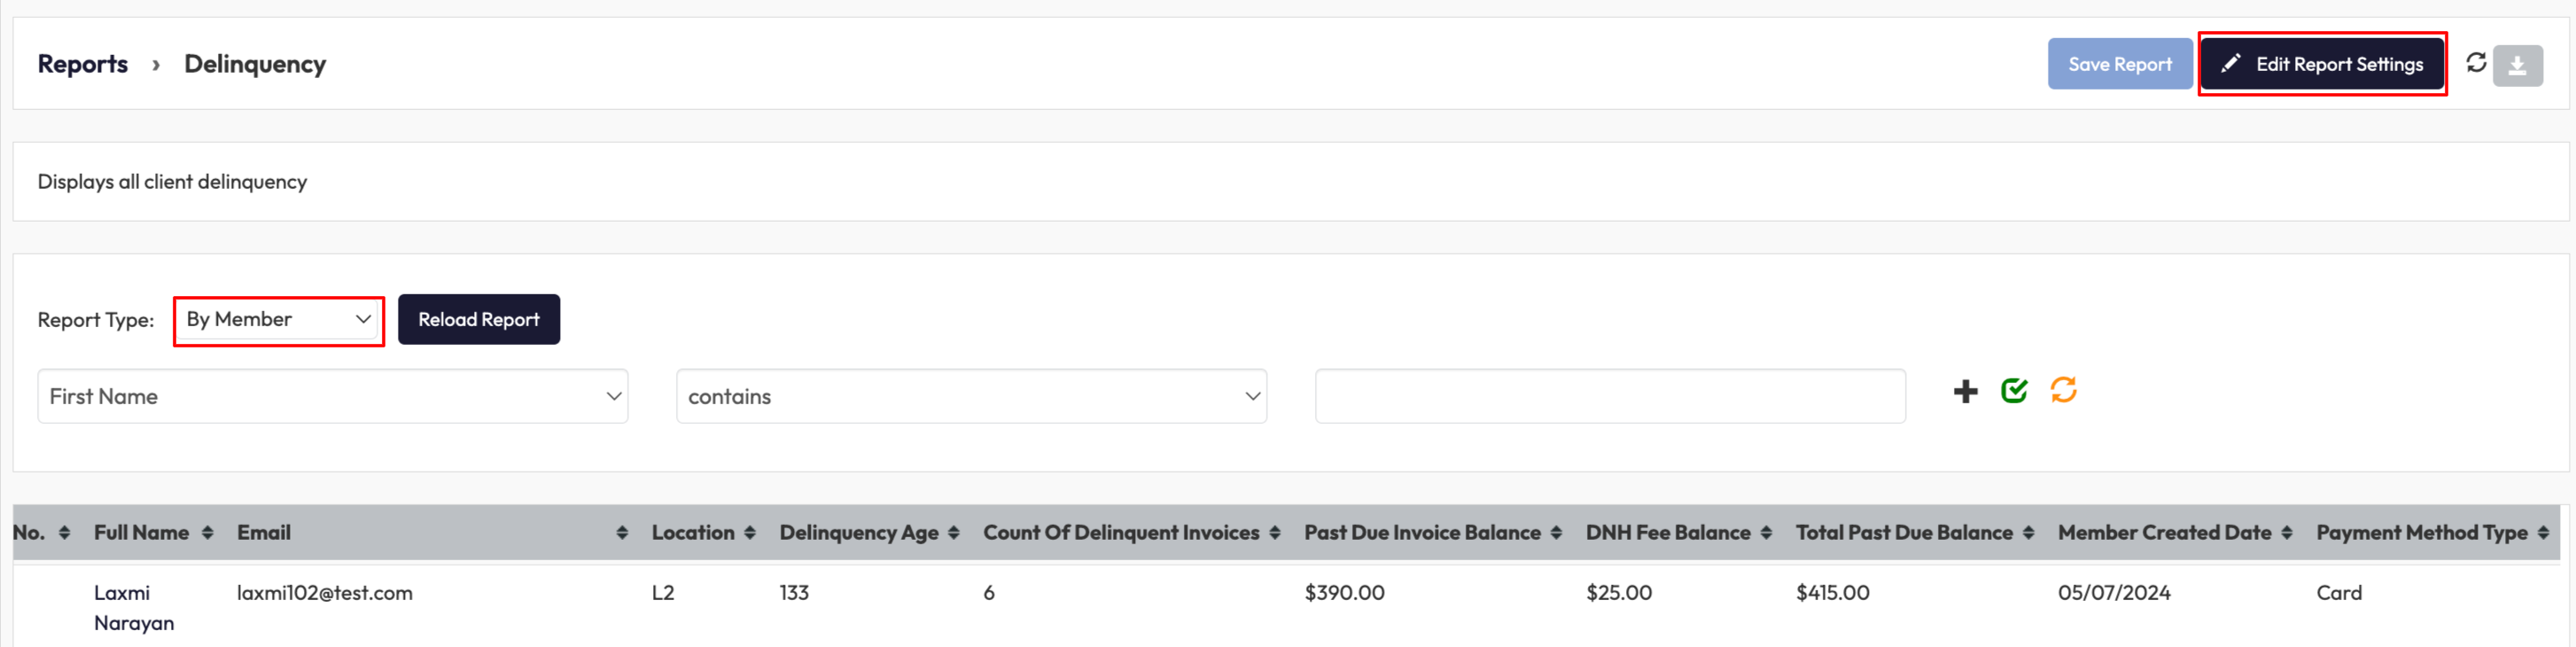Click the 133 delinquency age cell
Image resolution: width=2576 pixels, height=647 pixels.
(x=794, y=593)
